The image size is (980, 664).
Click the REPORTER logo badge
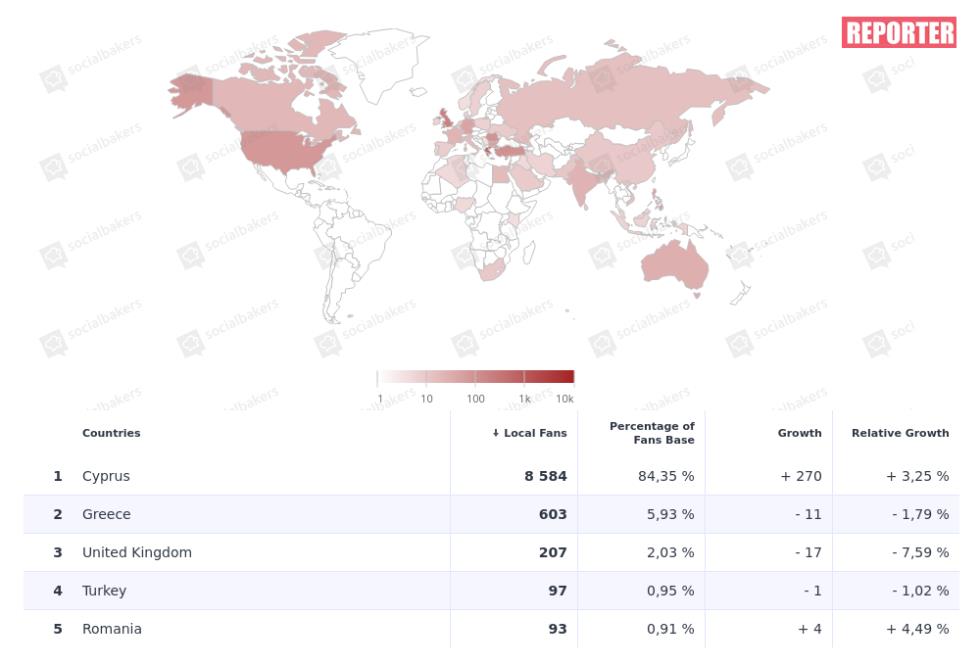[899, 33]
